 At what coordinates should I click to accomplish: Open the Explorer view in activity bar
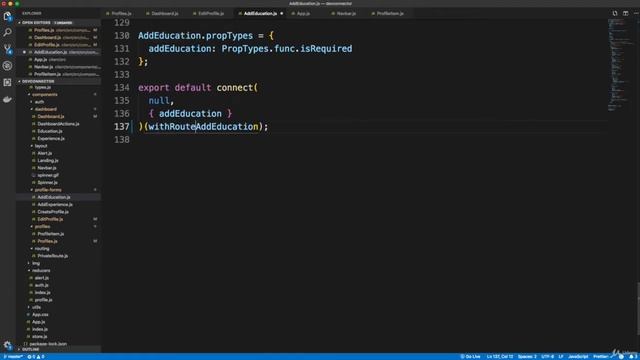point(7,16)
